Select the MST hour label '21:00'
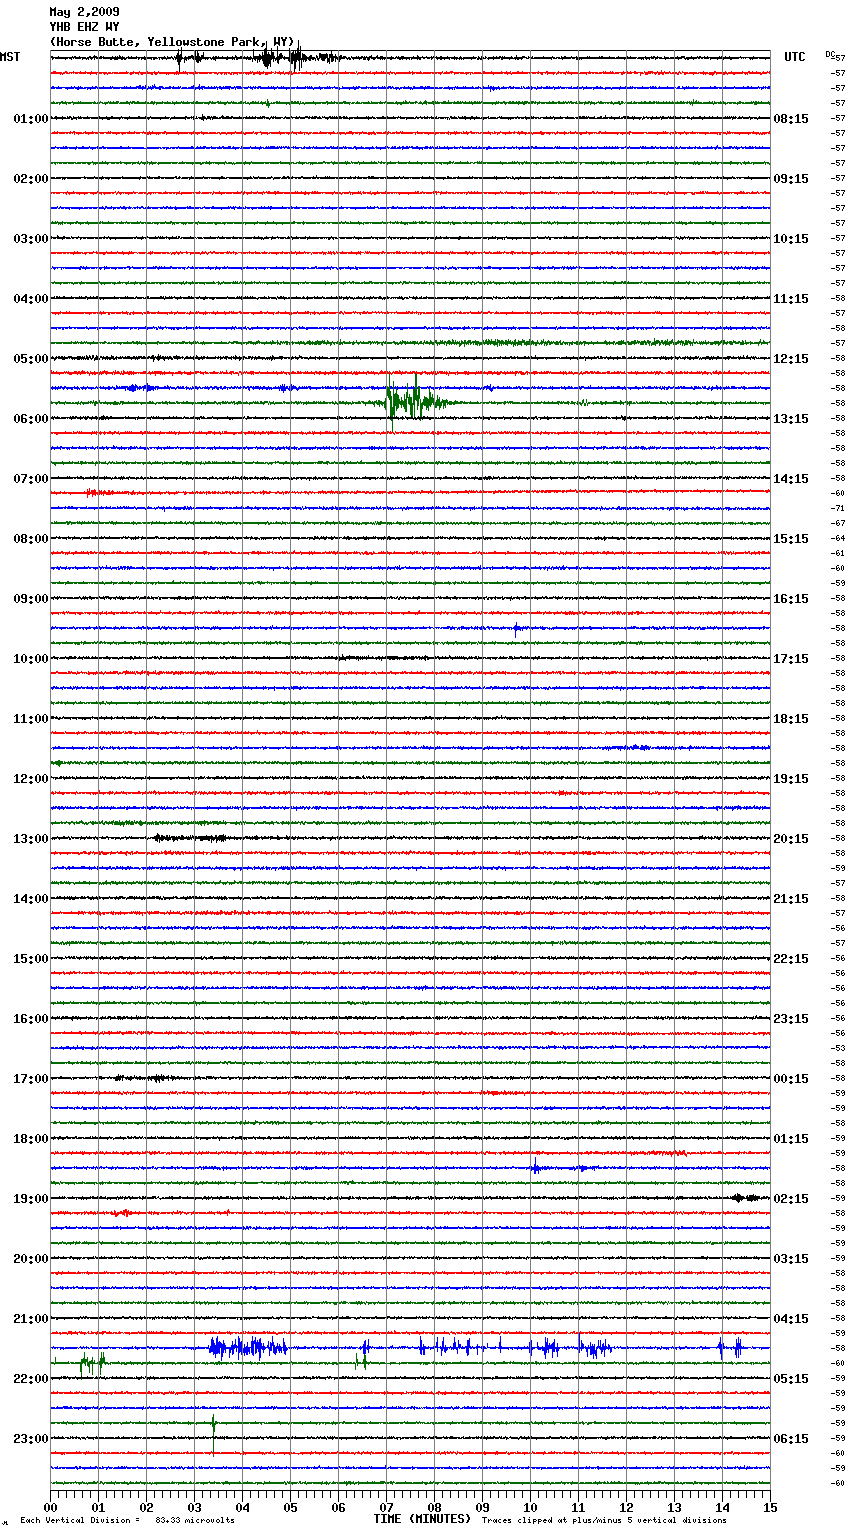Viewport: 850px width, 1534px height. click(x=31, y=1318)
